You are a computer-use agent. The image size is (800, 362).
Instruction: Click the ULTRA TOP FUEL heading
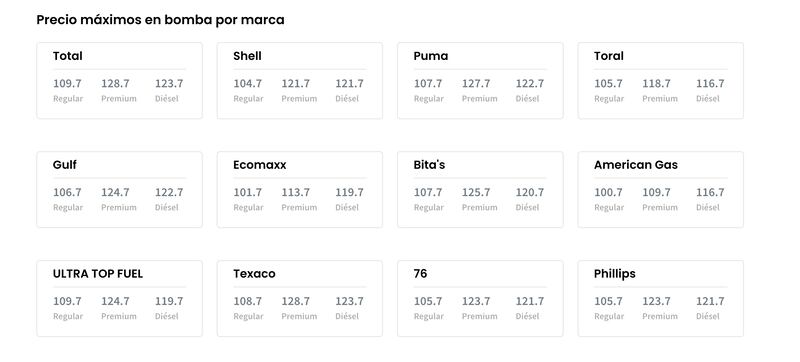98,274
